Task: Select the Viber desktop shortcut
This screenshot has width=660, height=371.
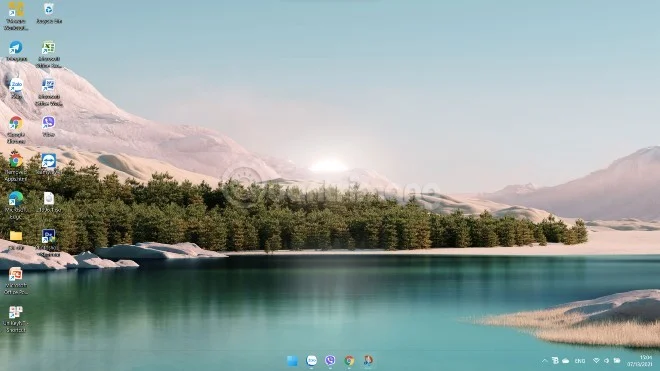Action: [x=49, y=126]
